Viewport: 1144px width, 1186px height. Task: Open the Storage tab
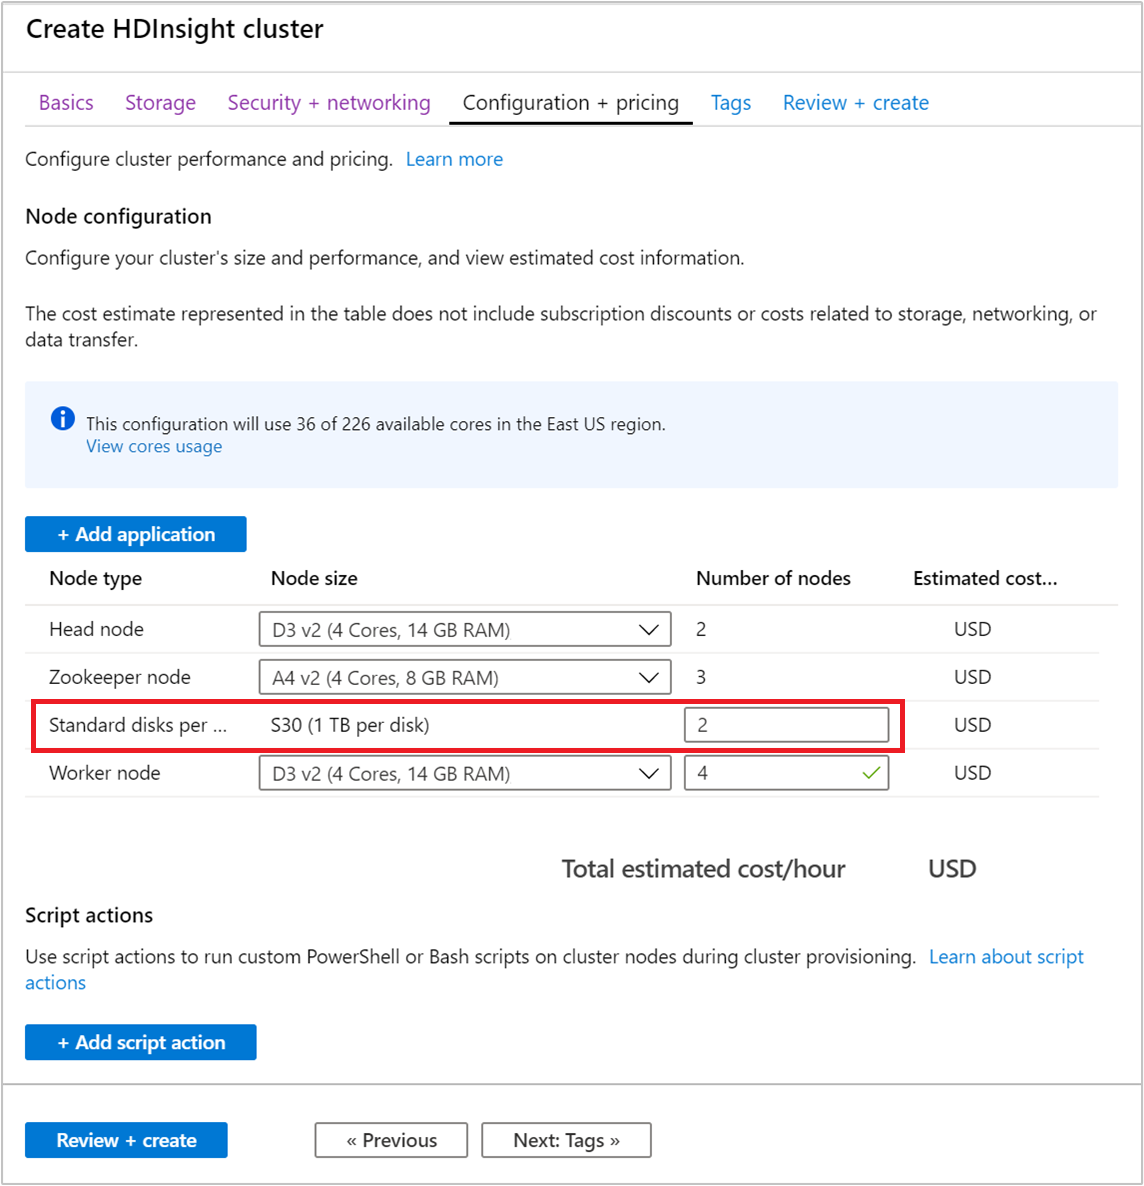(160, 103)
